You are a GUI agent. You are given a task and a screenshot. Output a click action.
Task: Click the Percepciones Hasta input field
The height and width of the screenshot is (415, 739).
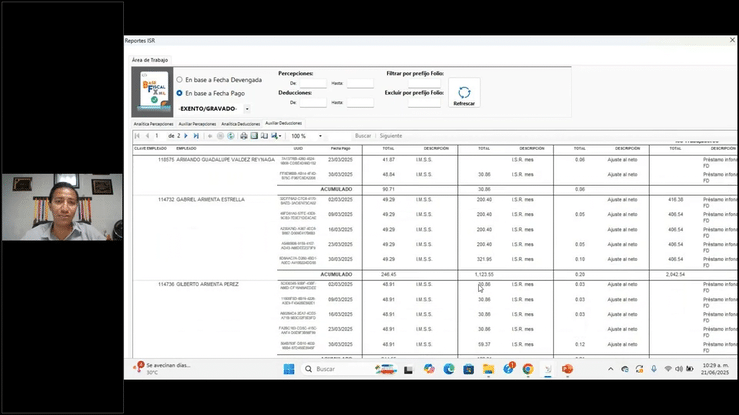360,83
